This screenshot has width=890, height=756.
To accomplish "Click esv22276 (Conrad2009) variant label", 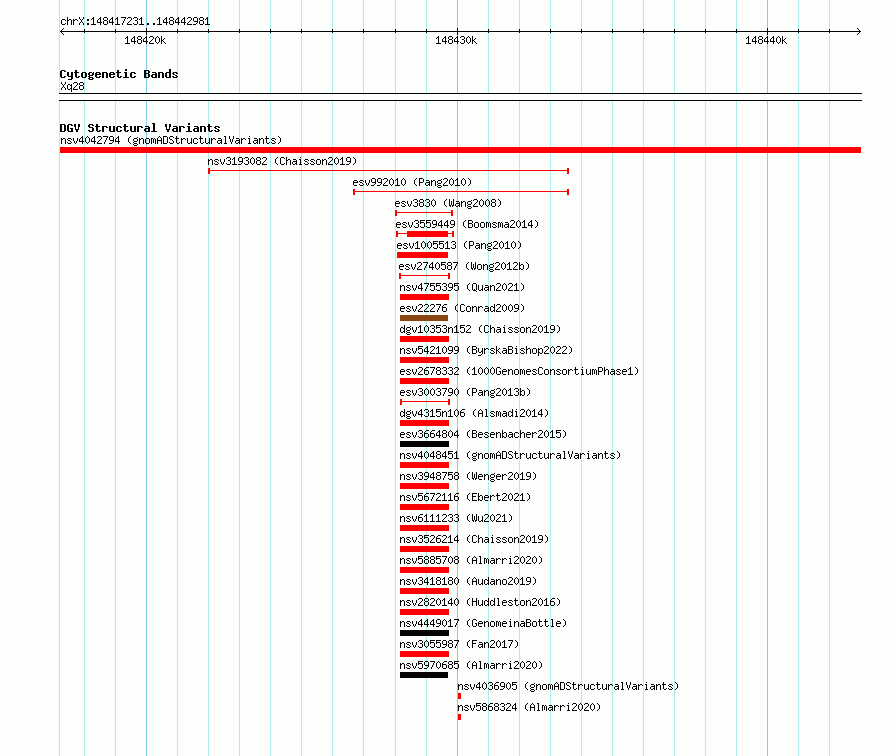I will tap(462, 308).
